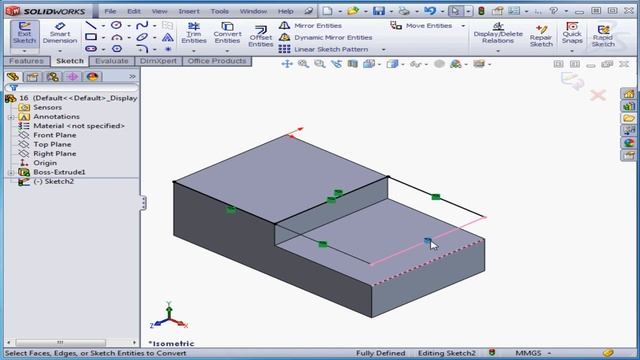Open the DisplayManager tab
Screen dimensions: 640x360
[92, 77]
